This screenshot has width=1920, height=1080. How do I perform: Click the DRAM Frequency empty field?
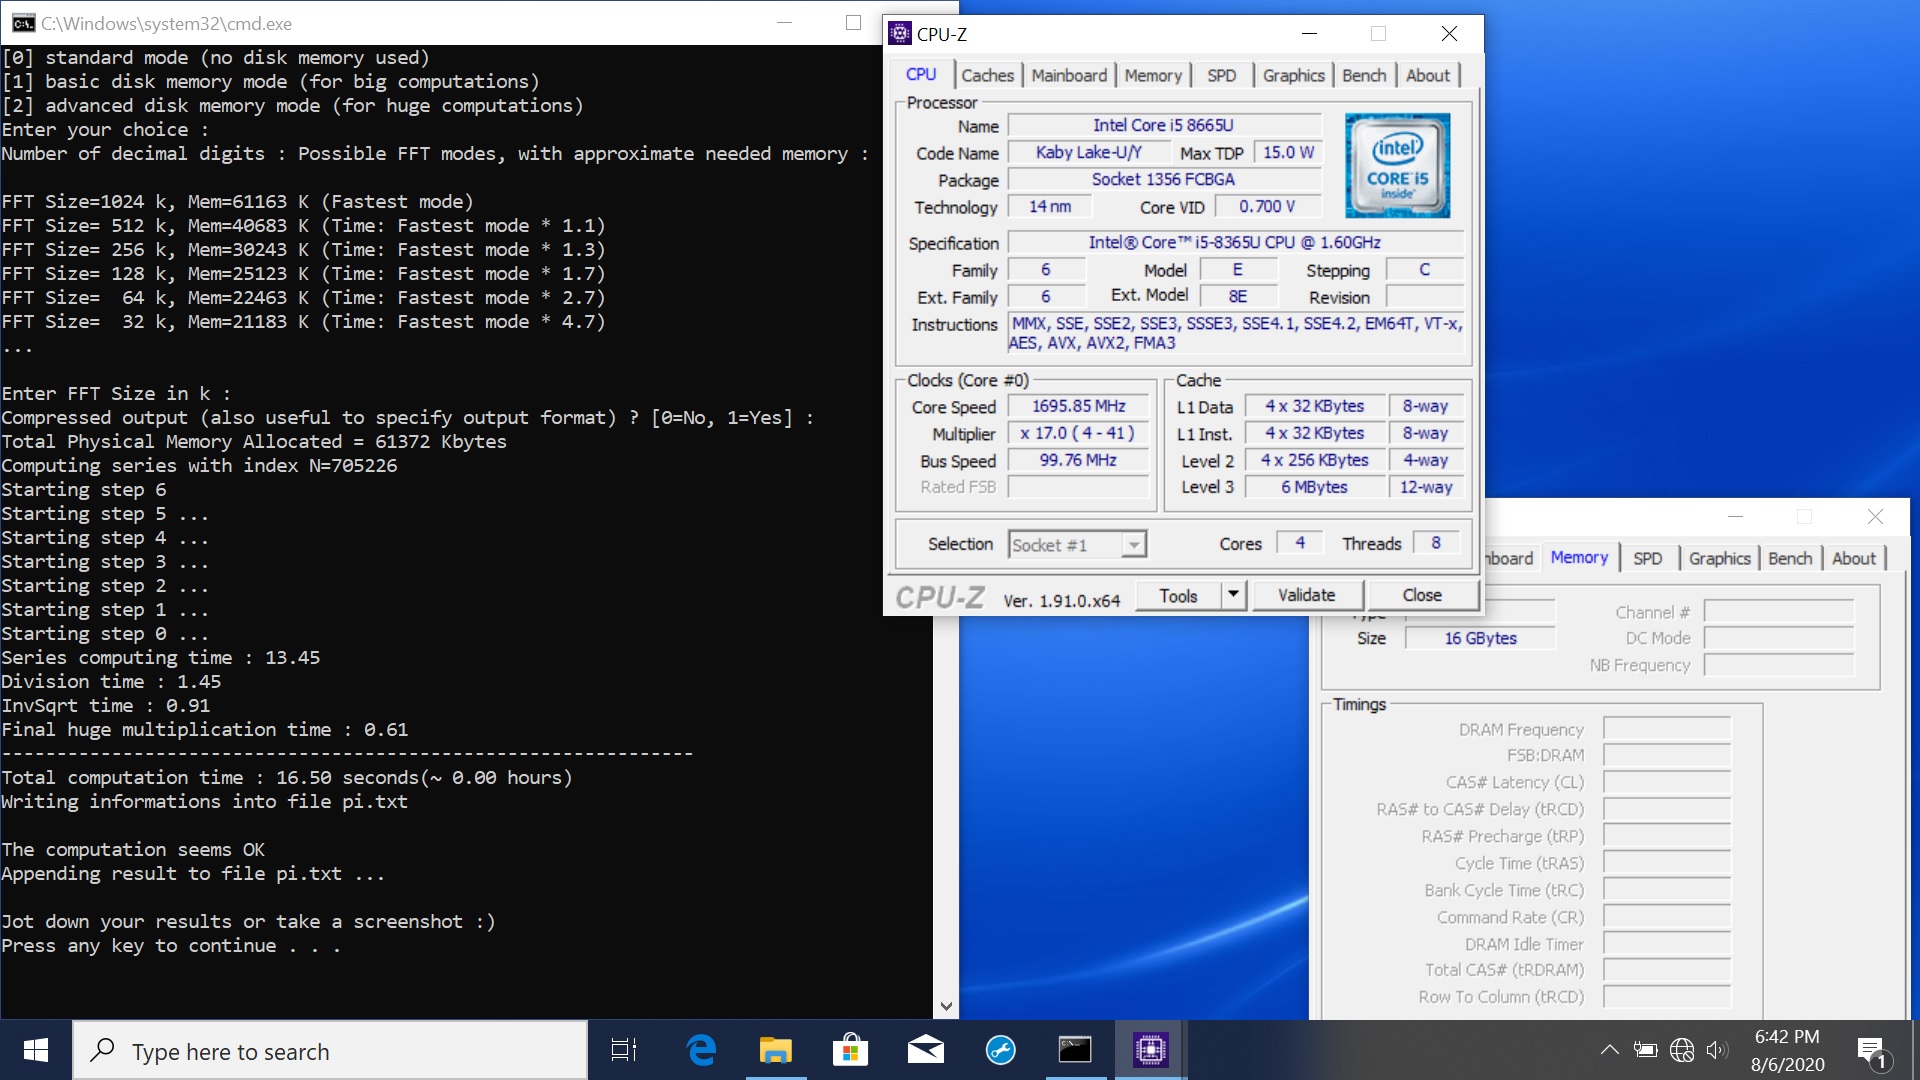point(1667,730)
